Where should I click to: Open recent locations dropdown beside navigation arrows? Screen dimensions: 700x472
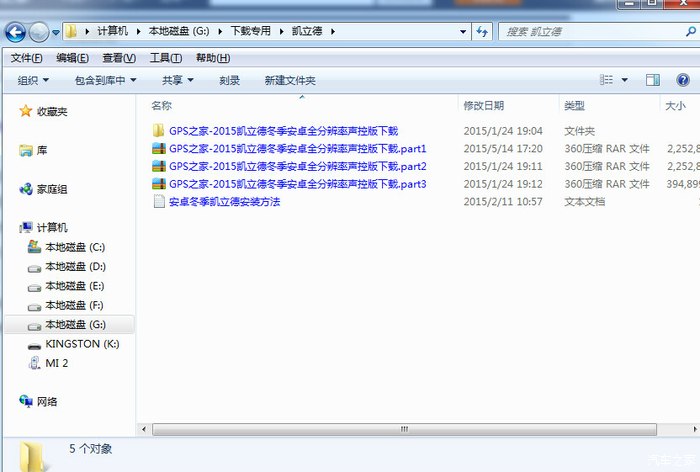click(56, 32)
